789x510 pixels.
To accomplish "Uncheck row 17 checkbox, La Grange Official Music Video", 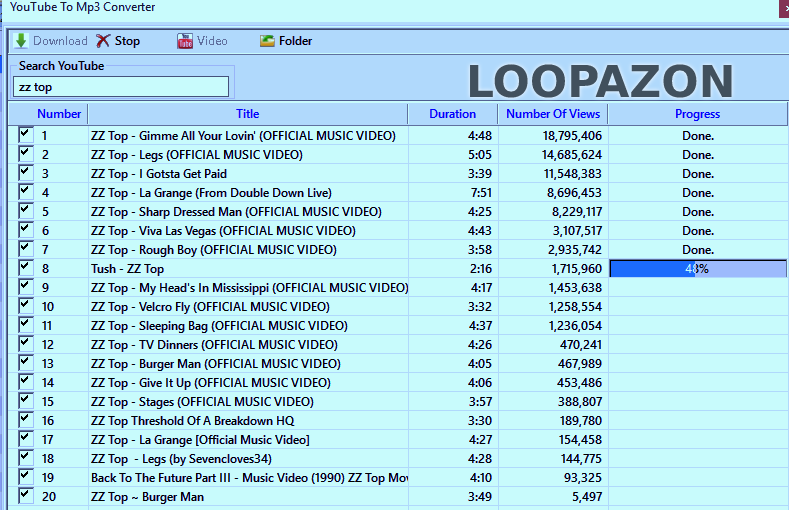I will pyautogui.click(x=25, y=439).
